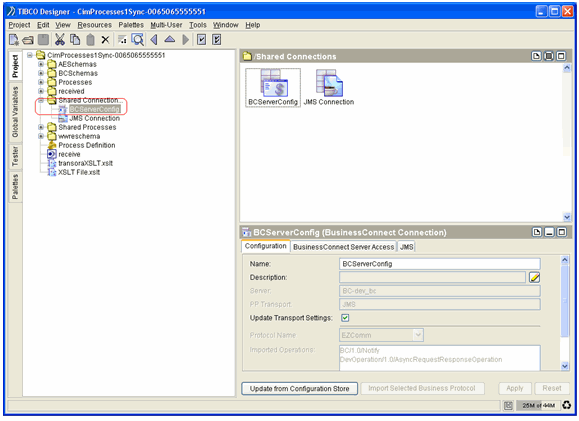
Task: Expand the Shared Processes folder
Action: pos(41,127)
